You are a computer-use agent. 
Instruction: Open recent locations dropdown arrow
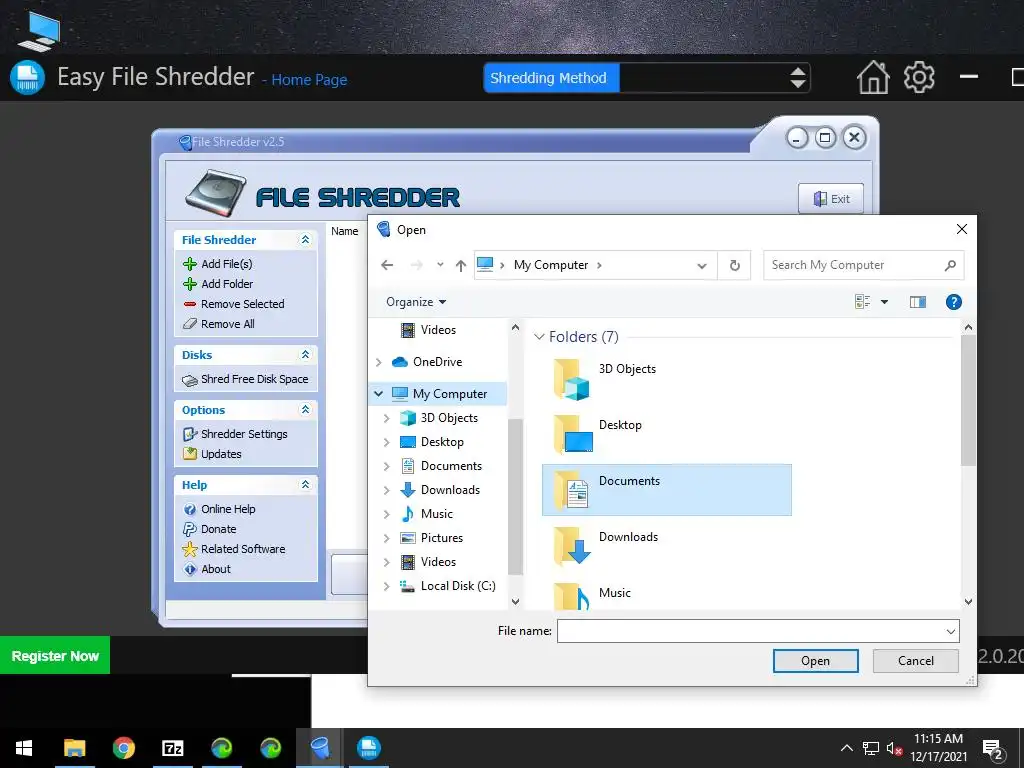coord(440,265)
